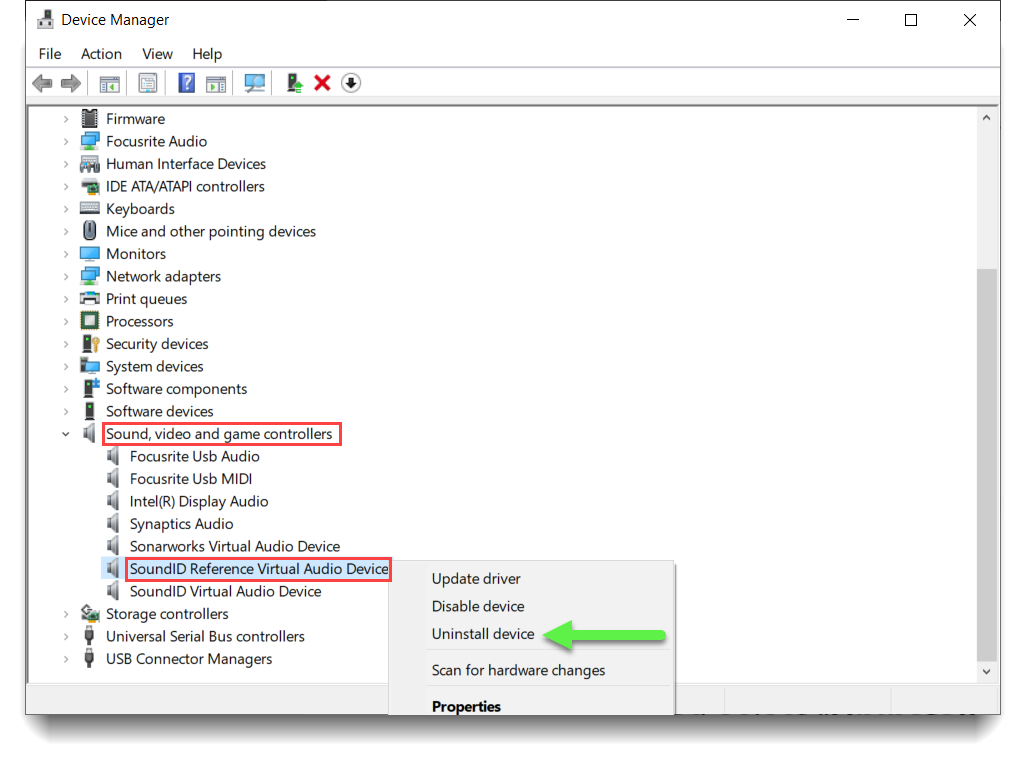Click the Monitors category icon
1026x765 pixels.
tap(90, 253)
